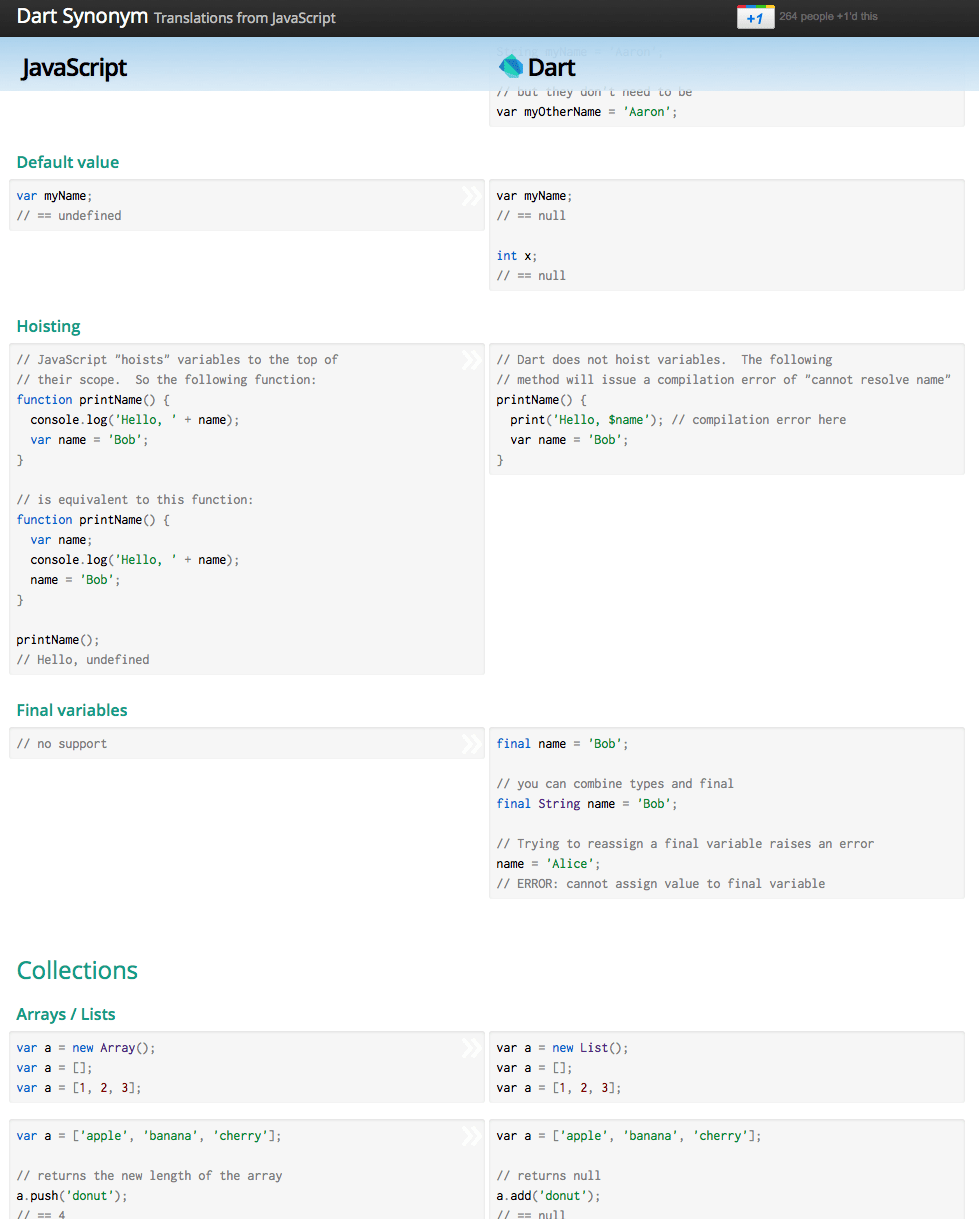Click '// method will issue a compilation error' comment
Screen dimensions: 979x1219
coord(723,380)
